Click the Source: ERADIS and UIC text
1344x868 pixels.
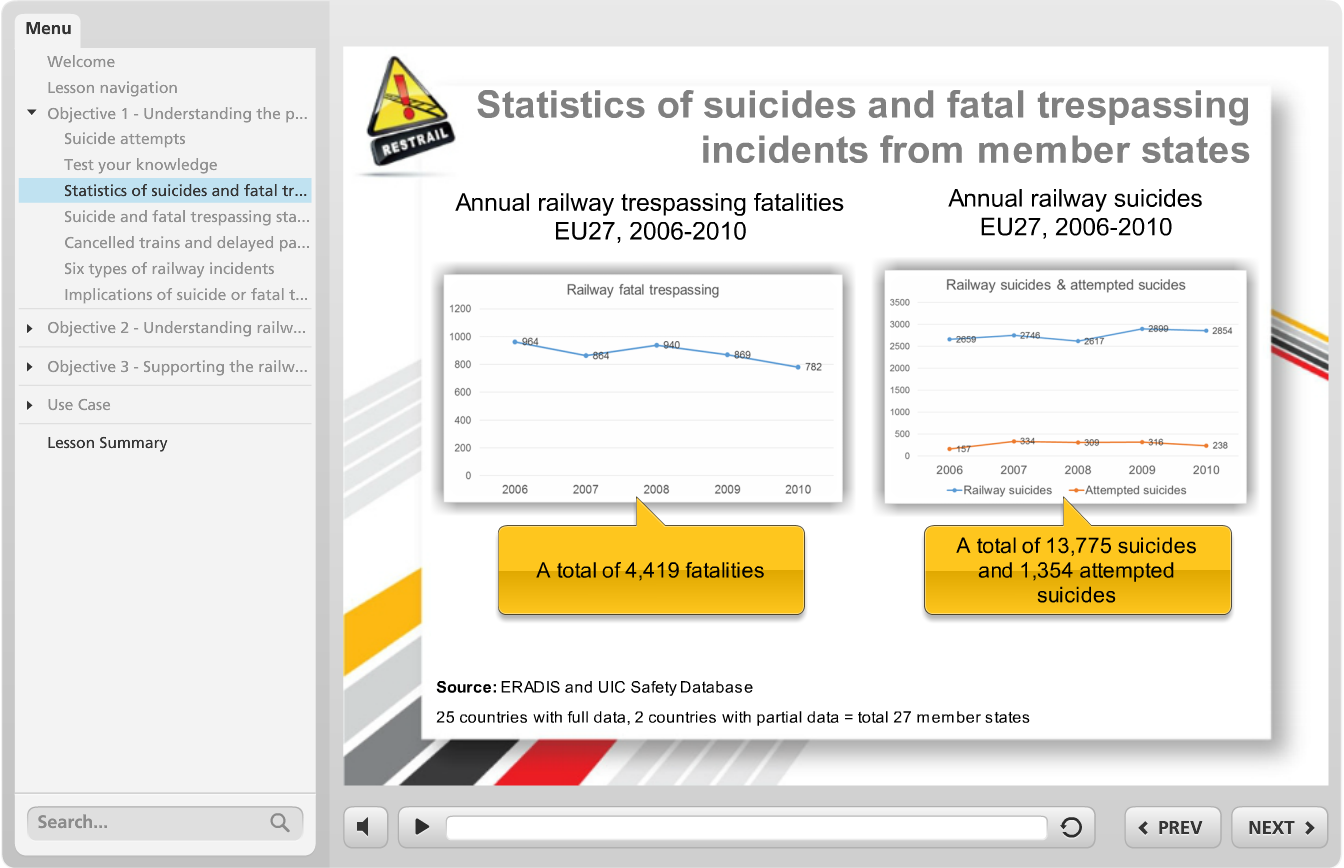point(594,687)
